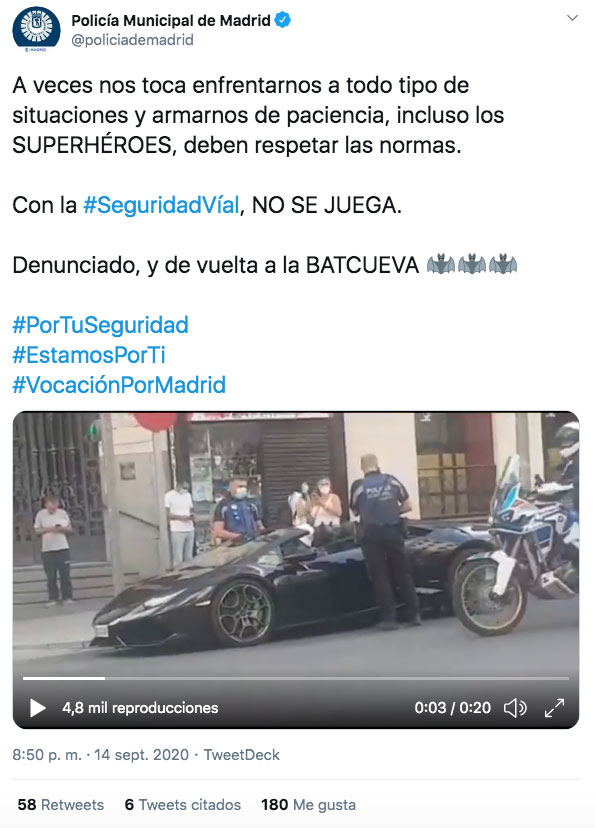Play the video with the play icon
The height and width of the screenshot is (828, 595).
pyautogui.click(x=37, y=708)
